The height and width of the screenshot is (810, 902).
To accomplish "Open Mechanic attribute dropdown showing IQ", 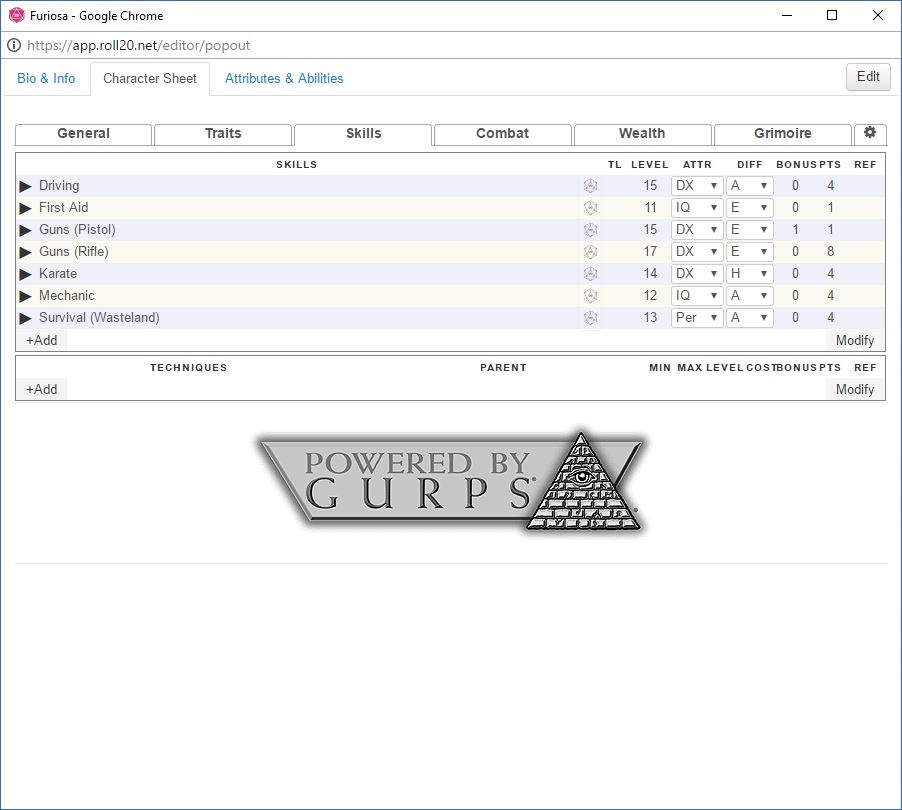I will pos(697,296).
